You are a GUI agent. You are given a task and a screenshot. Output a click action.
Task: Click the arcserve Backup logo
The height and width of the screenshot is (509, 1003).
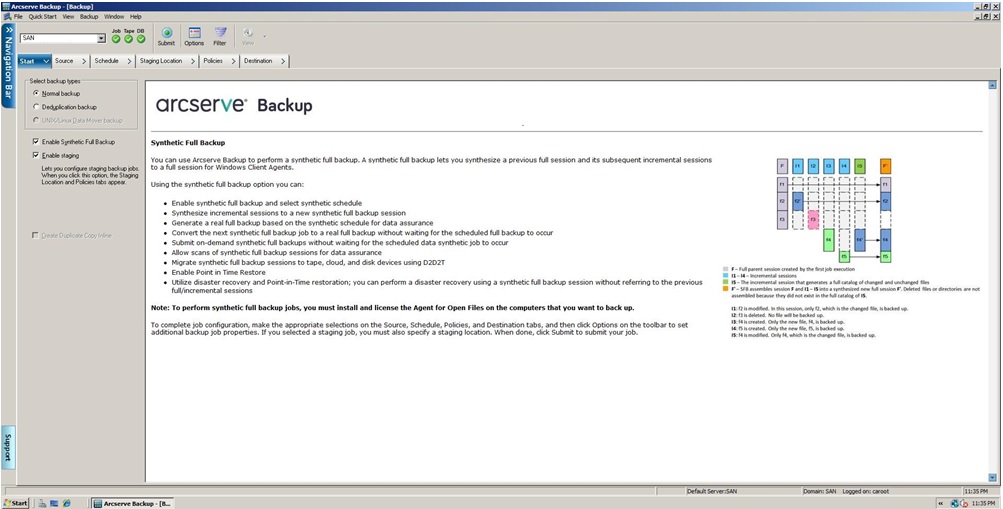(x=234, y=105)
